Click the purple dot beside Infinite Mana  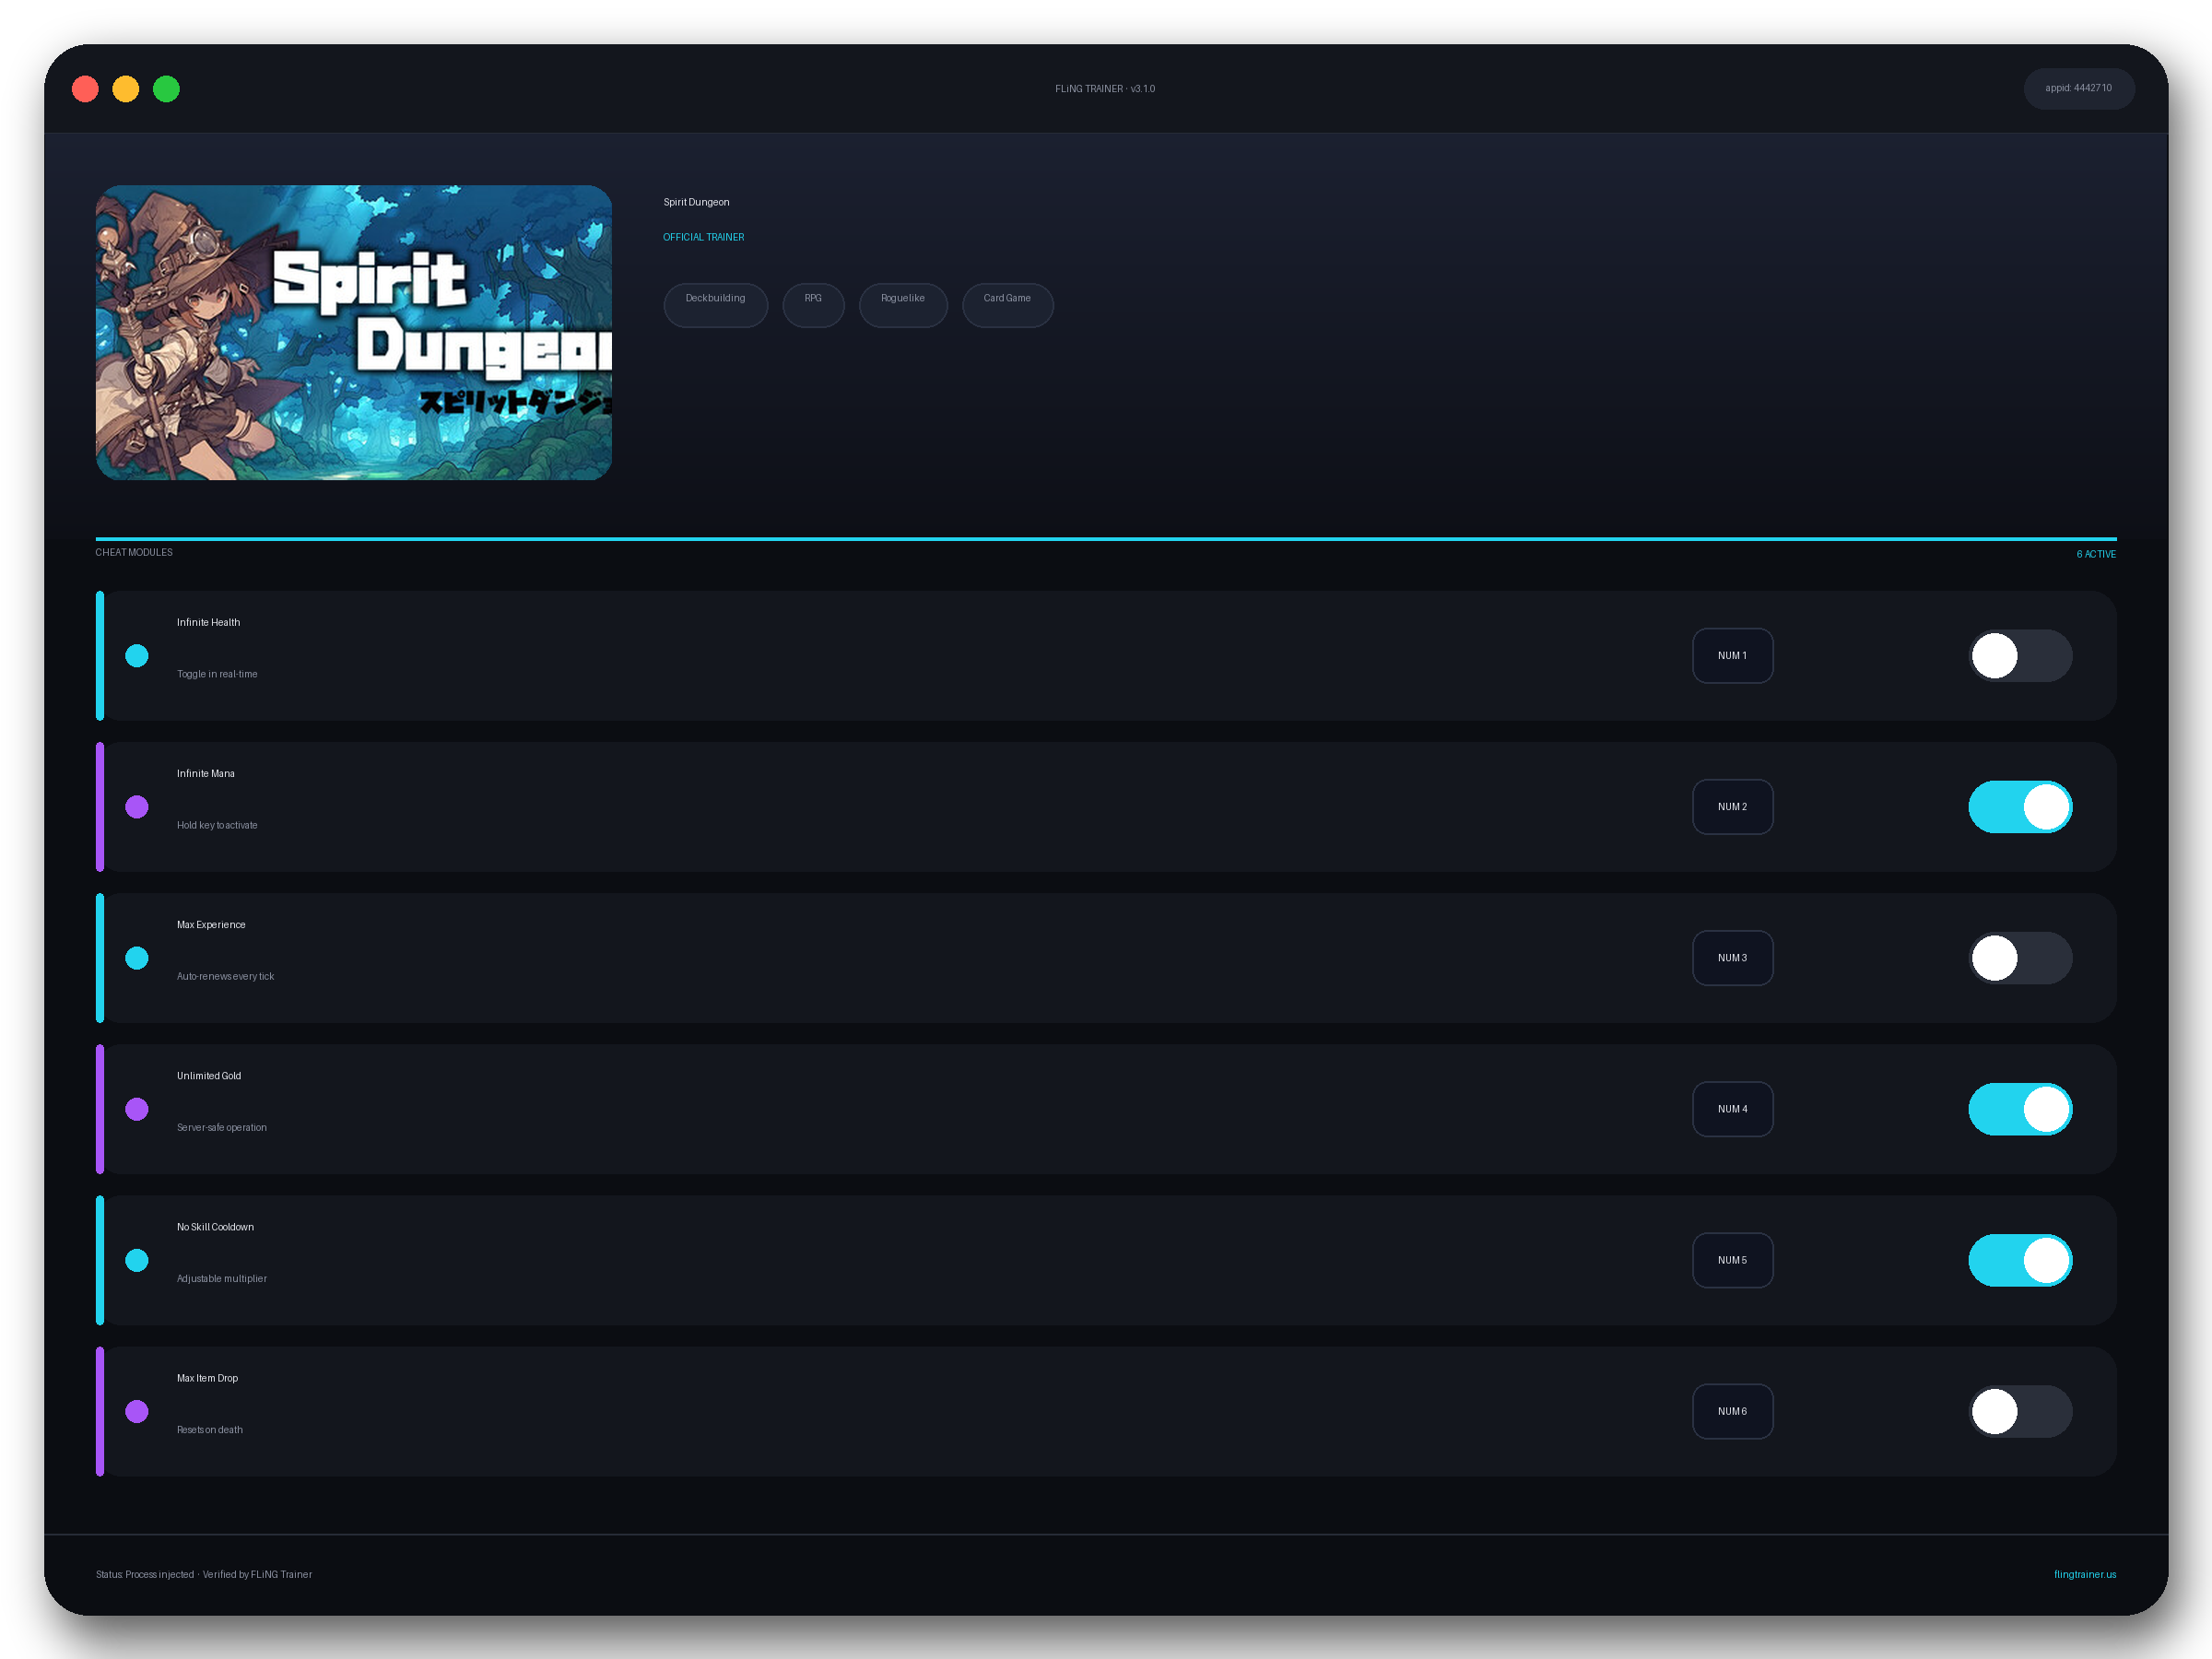tap(137, 807)
